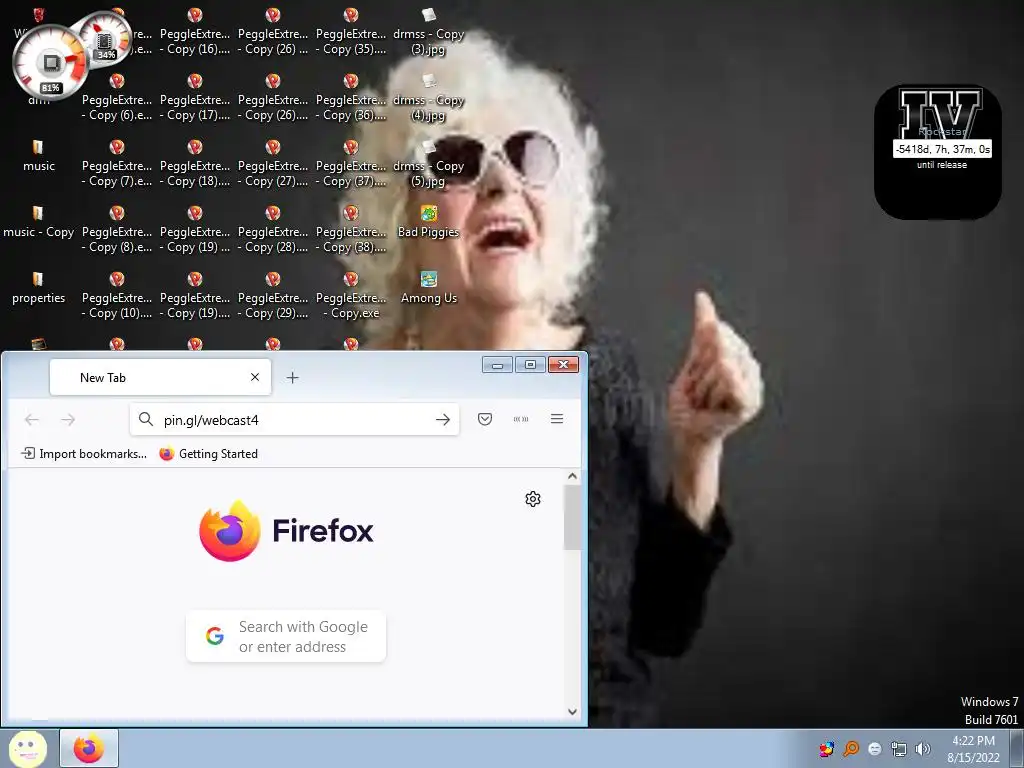Select drmss - Copy (4).jpg file

tap(428, 97)
